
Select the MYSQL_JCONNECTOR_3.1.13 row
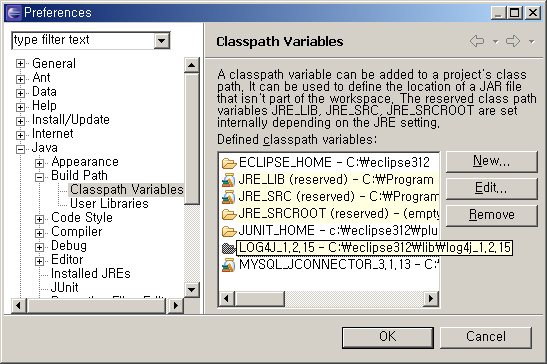click(330, 265)
